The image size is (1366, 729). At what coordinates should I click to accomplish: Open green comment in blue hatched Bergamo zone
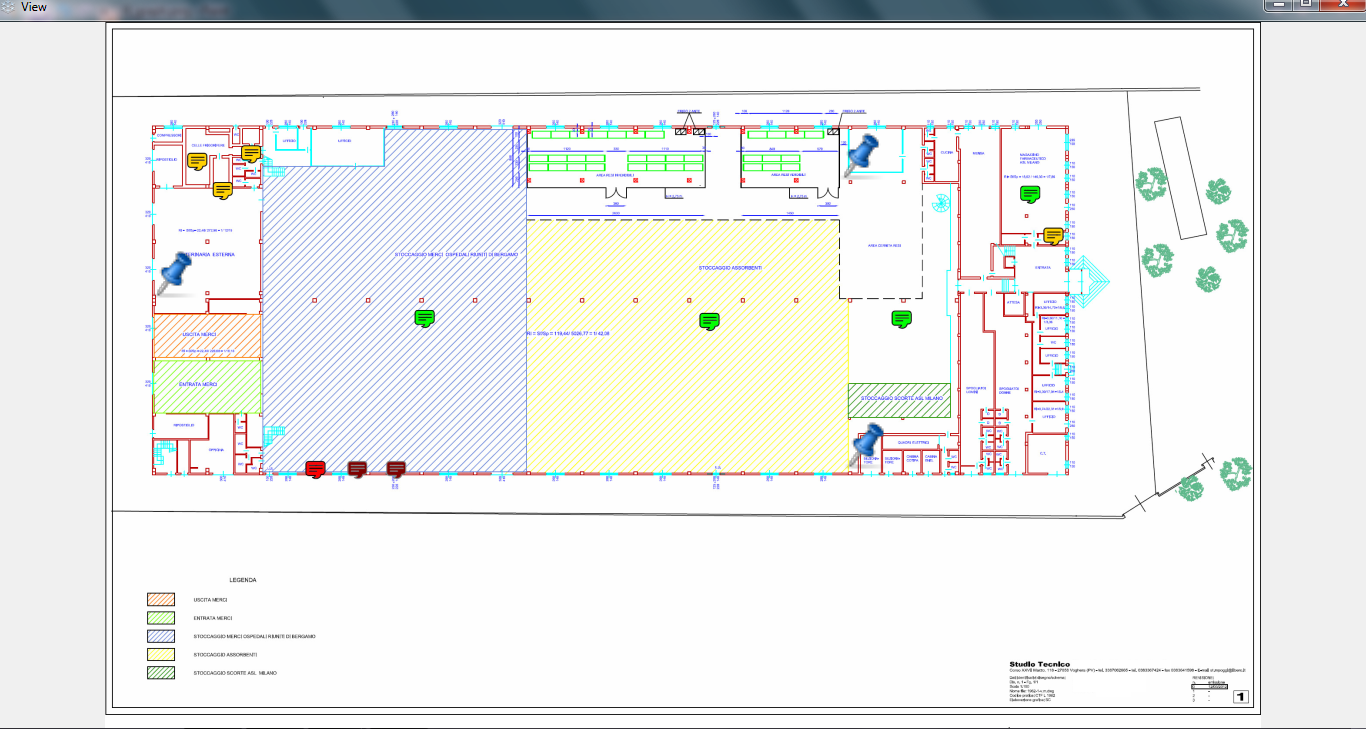click(x=425, y=319)
